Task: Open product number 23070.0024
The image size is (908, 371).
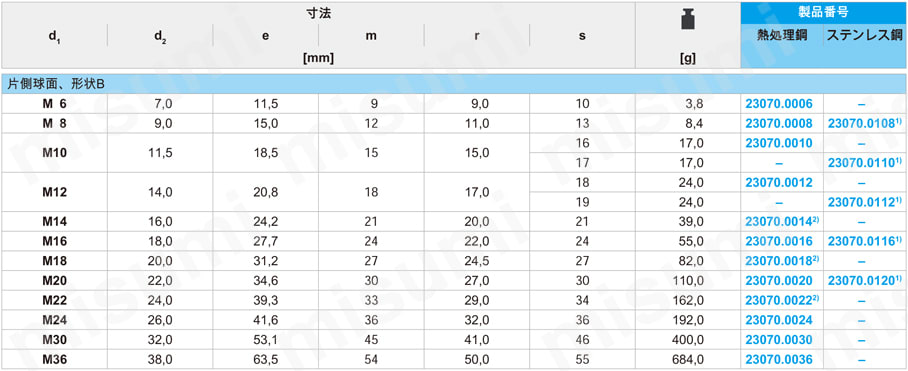Action: 779,320
